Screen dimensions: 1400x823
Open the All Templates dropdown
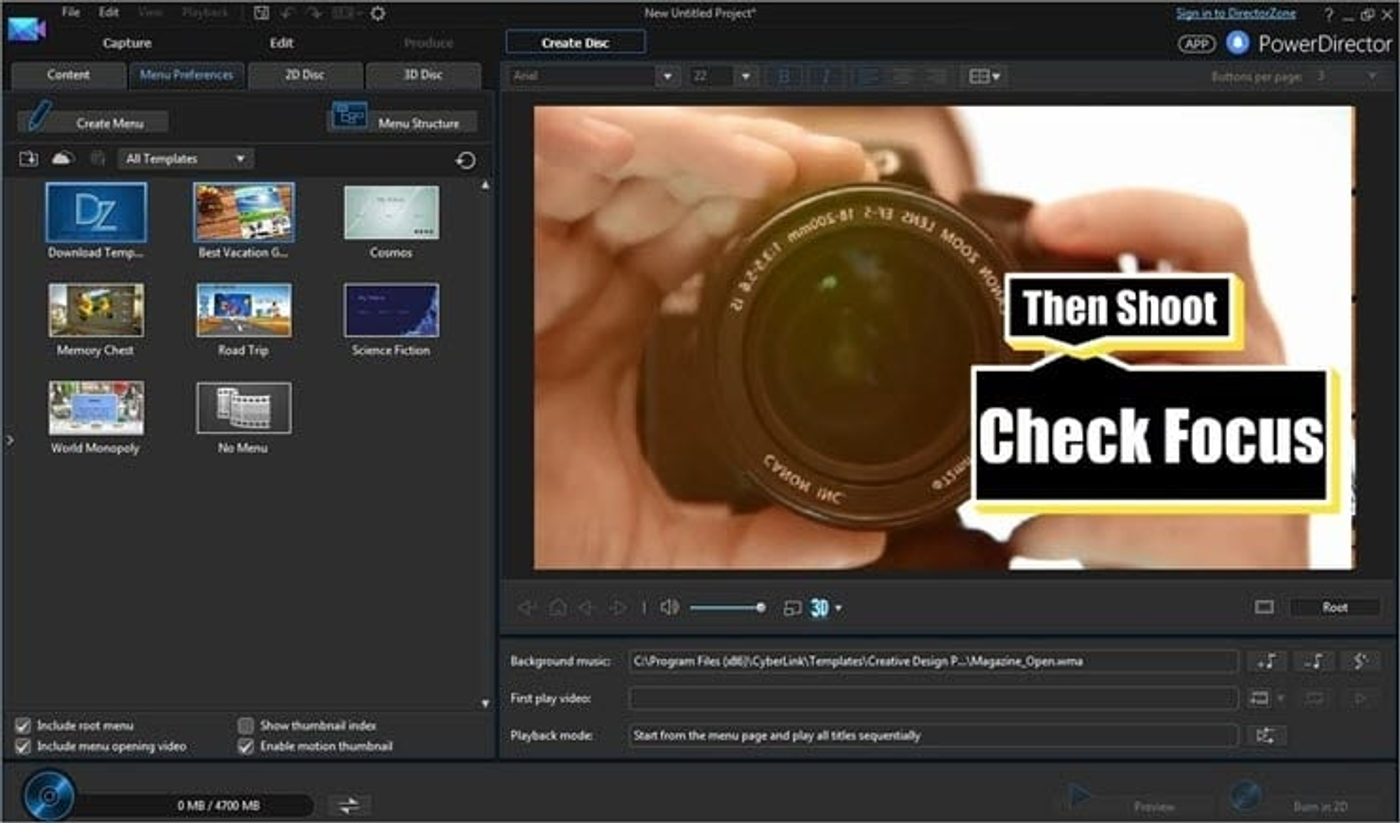pyautogui.click(x=185, y=158)
